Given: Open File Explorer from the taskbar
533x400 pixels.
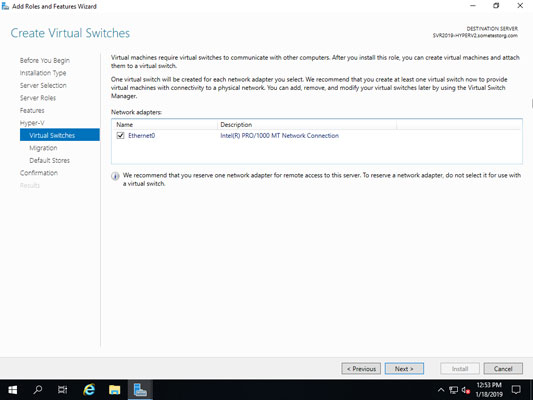Looking at the screenshot, I should click(115, 390).
